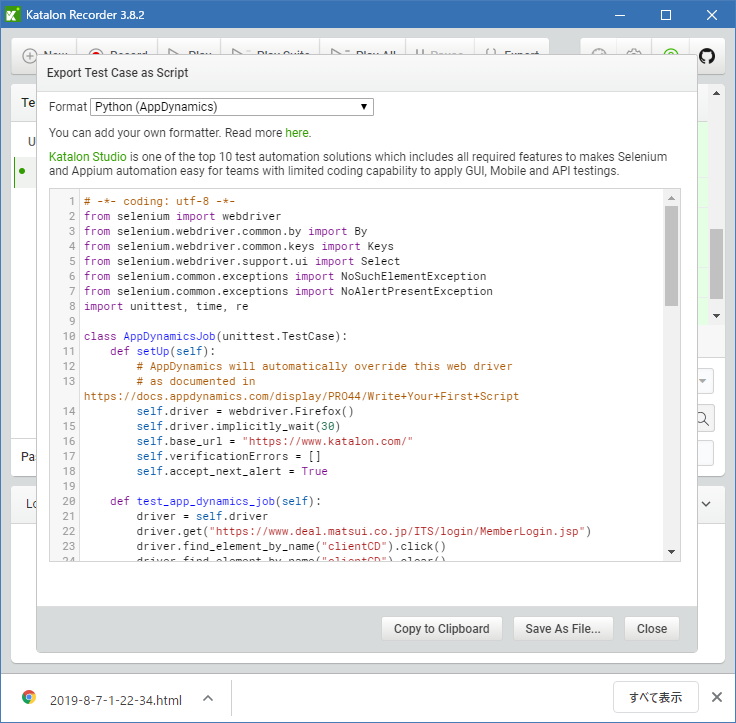
Task: Close the Export Test Case dialog
Action: coord(652,629)
